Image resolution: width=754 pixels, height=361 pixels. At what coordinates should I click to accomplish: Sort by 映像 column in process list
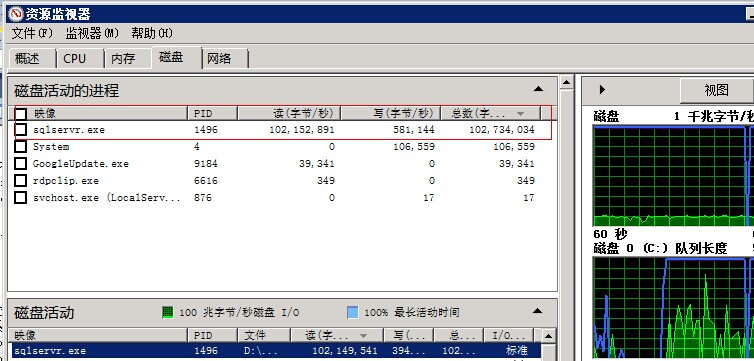point(106,113)
